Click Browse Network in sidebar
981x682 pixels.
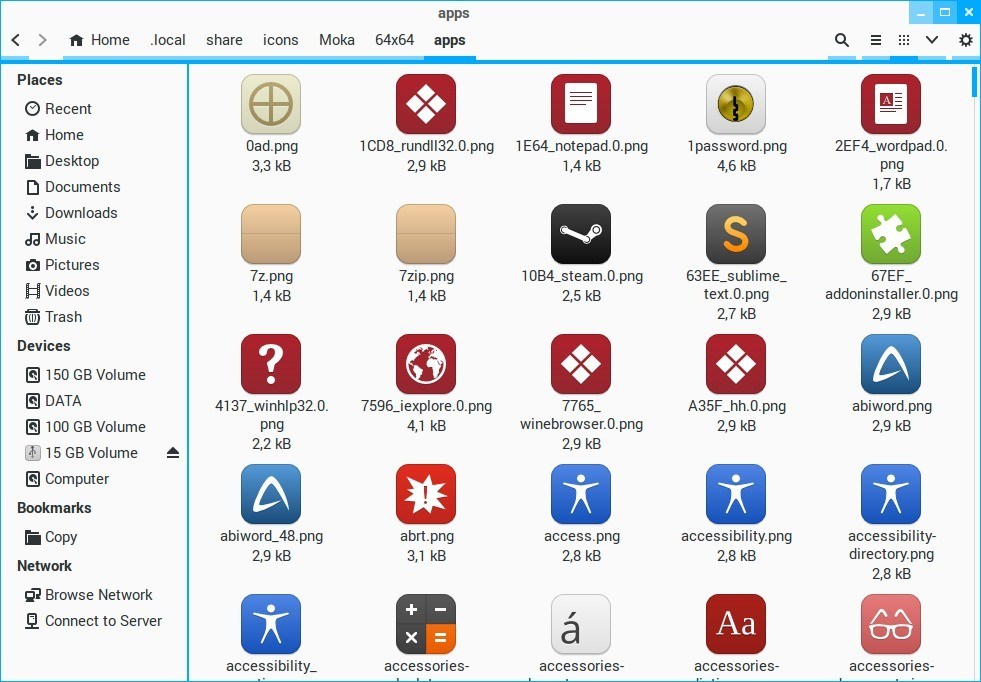point(99,594)
